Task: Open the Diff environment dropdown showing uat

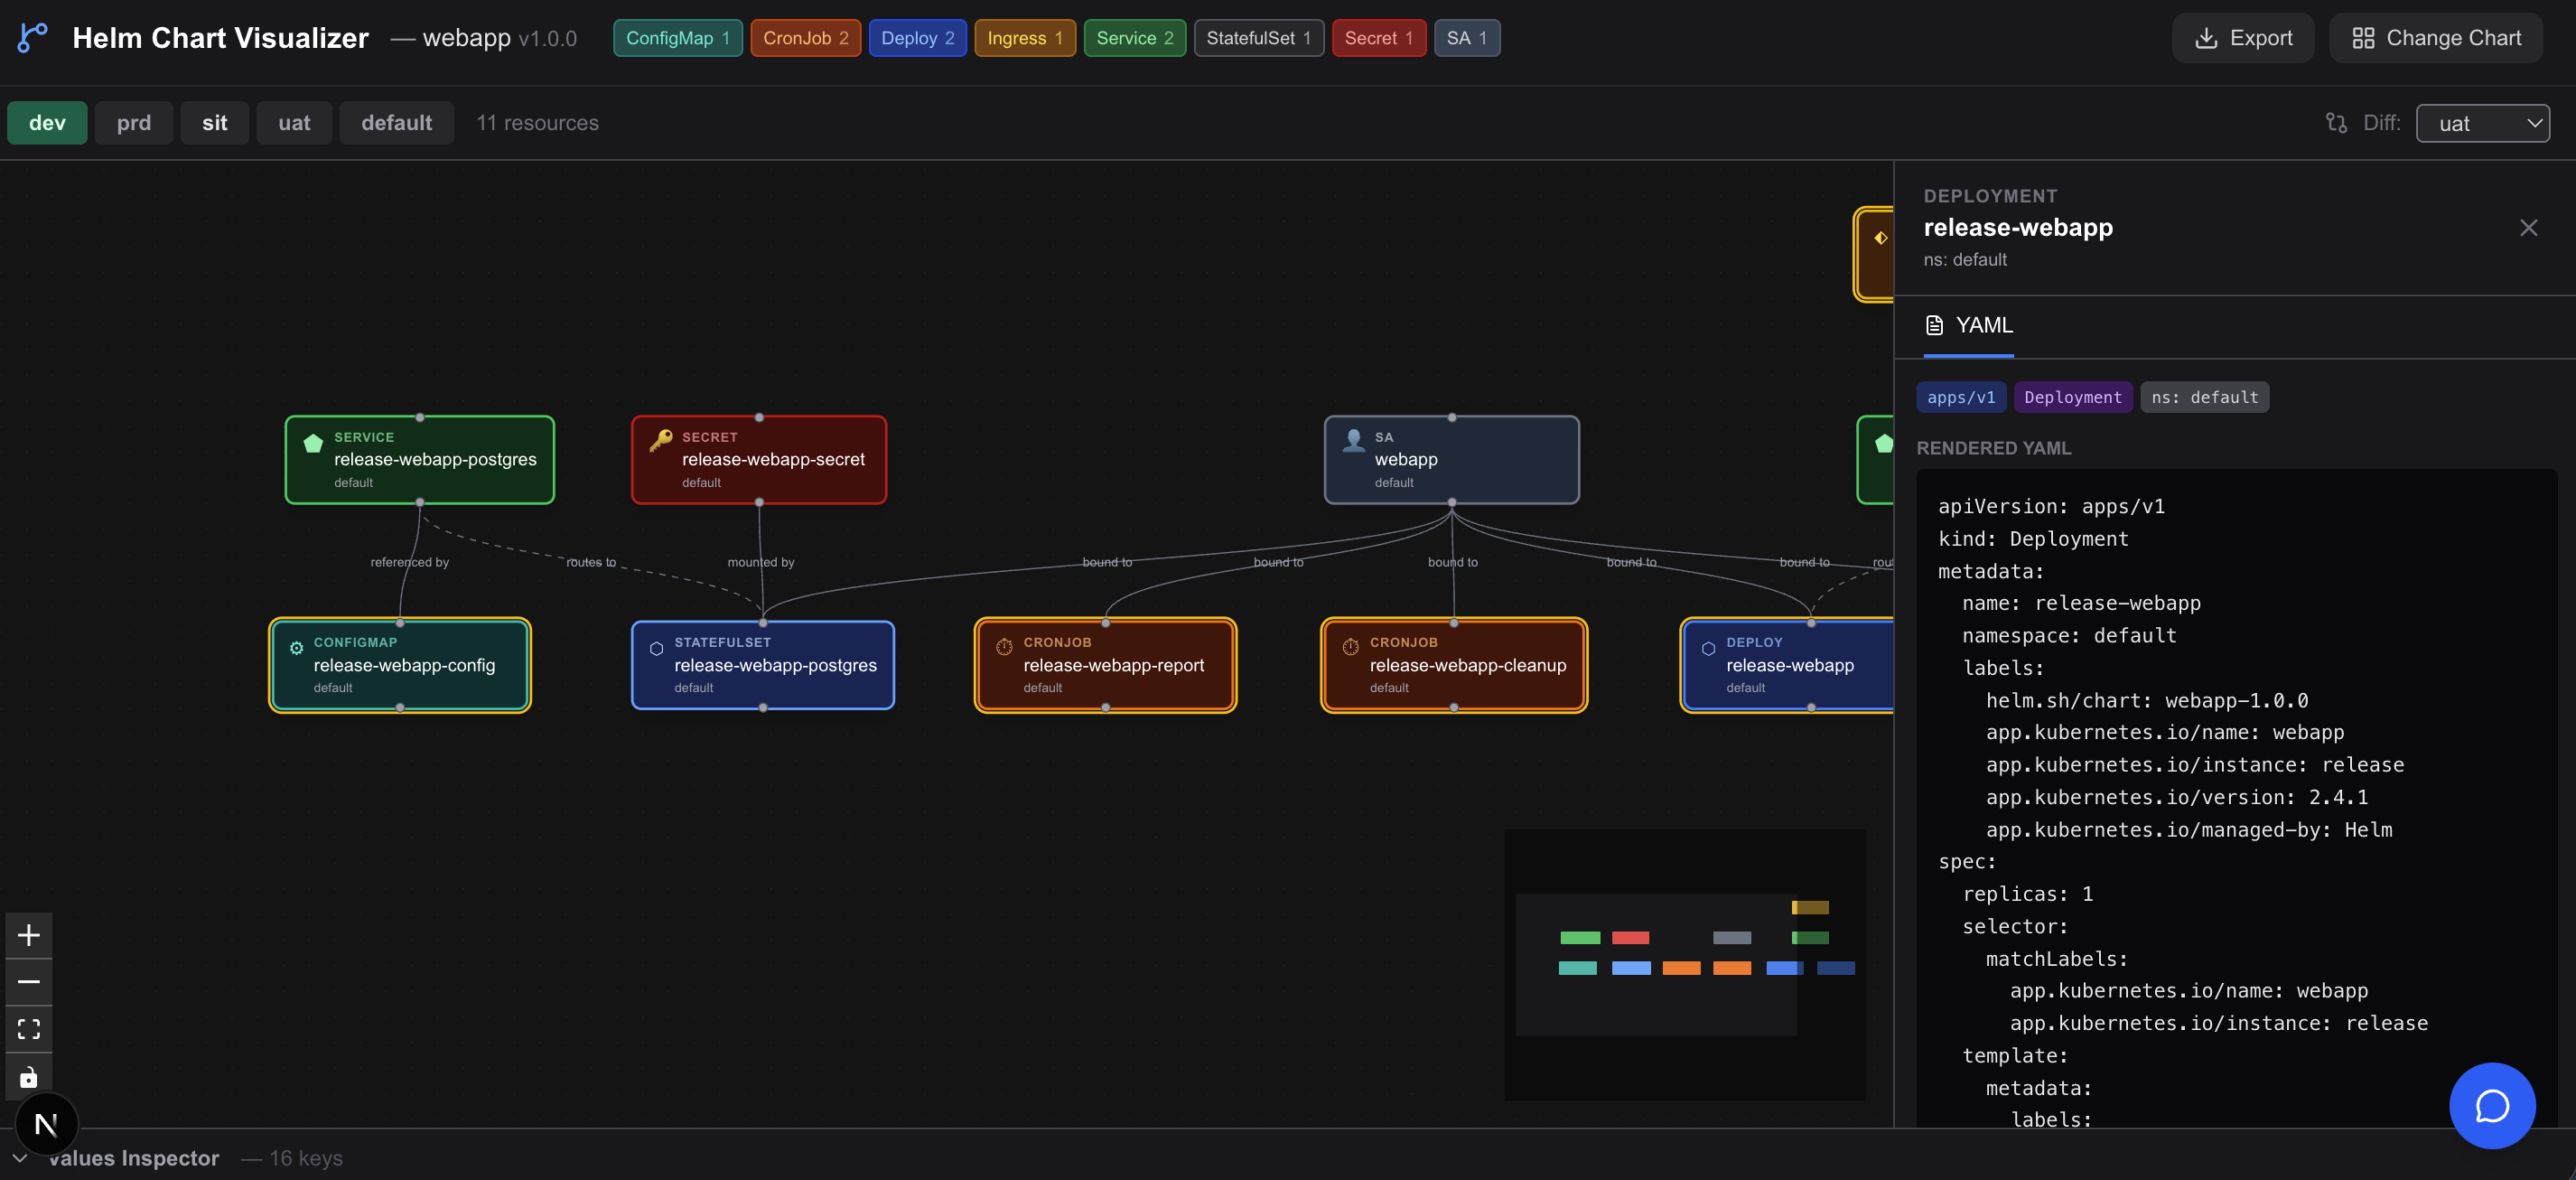Action: coord(2483,123)
